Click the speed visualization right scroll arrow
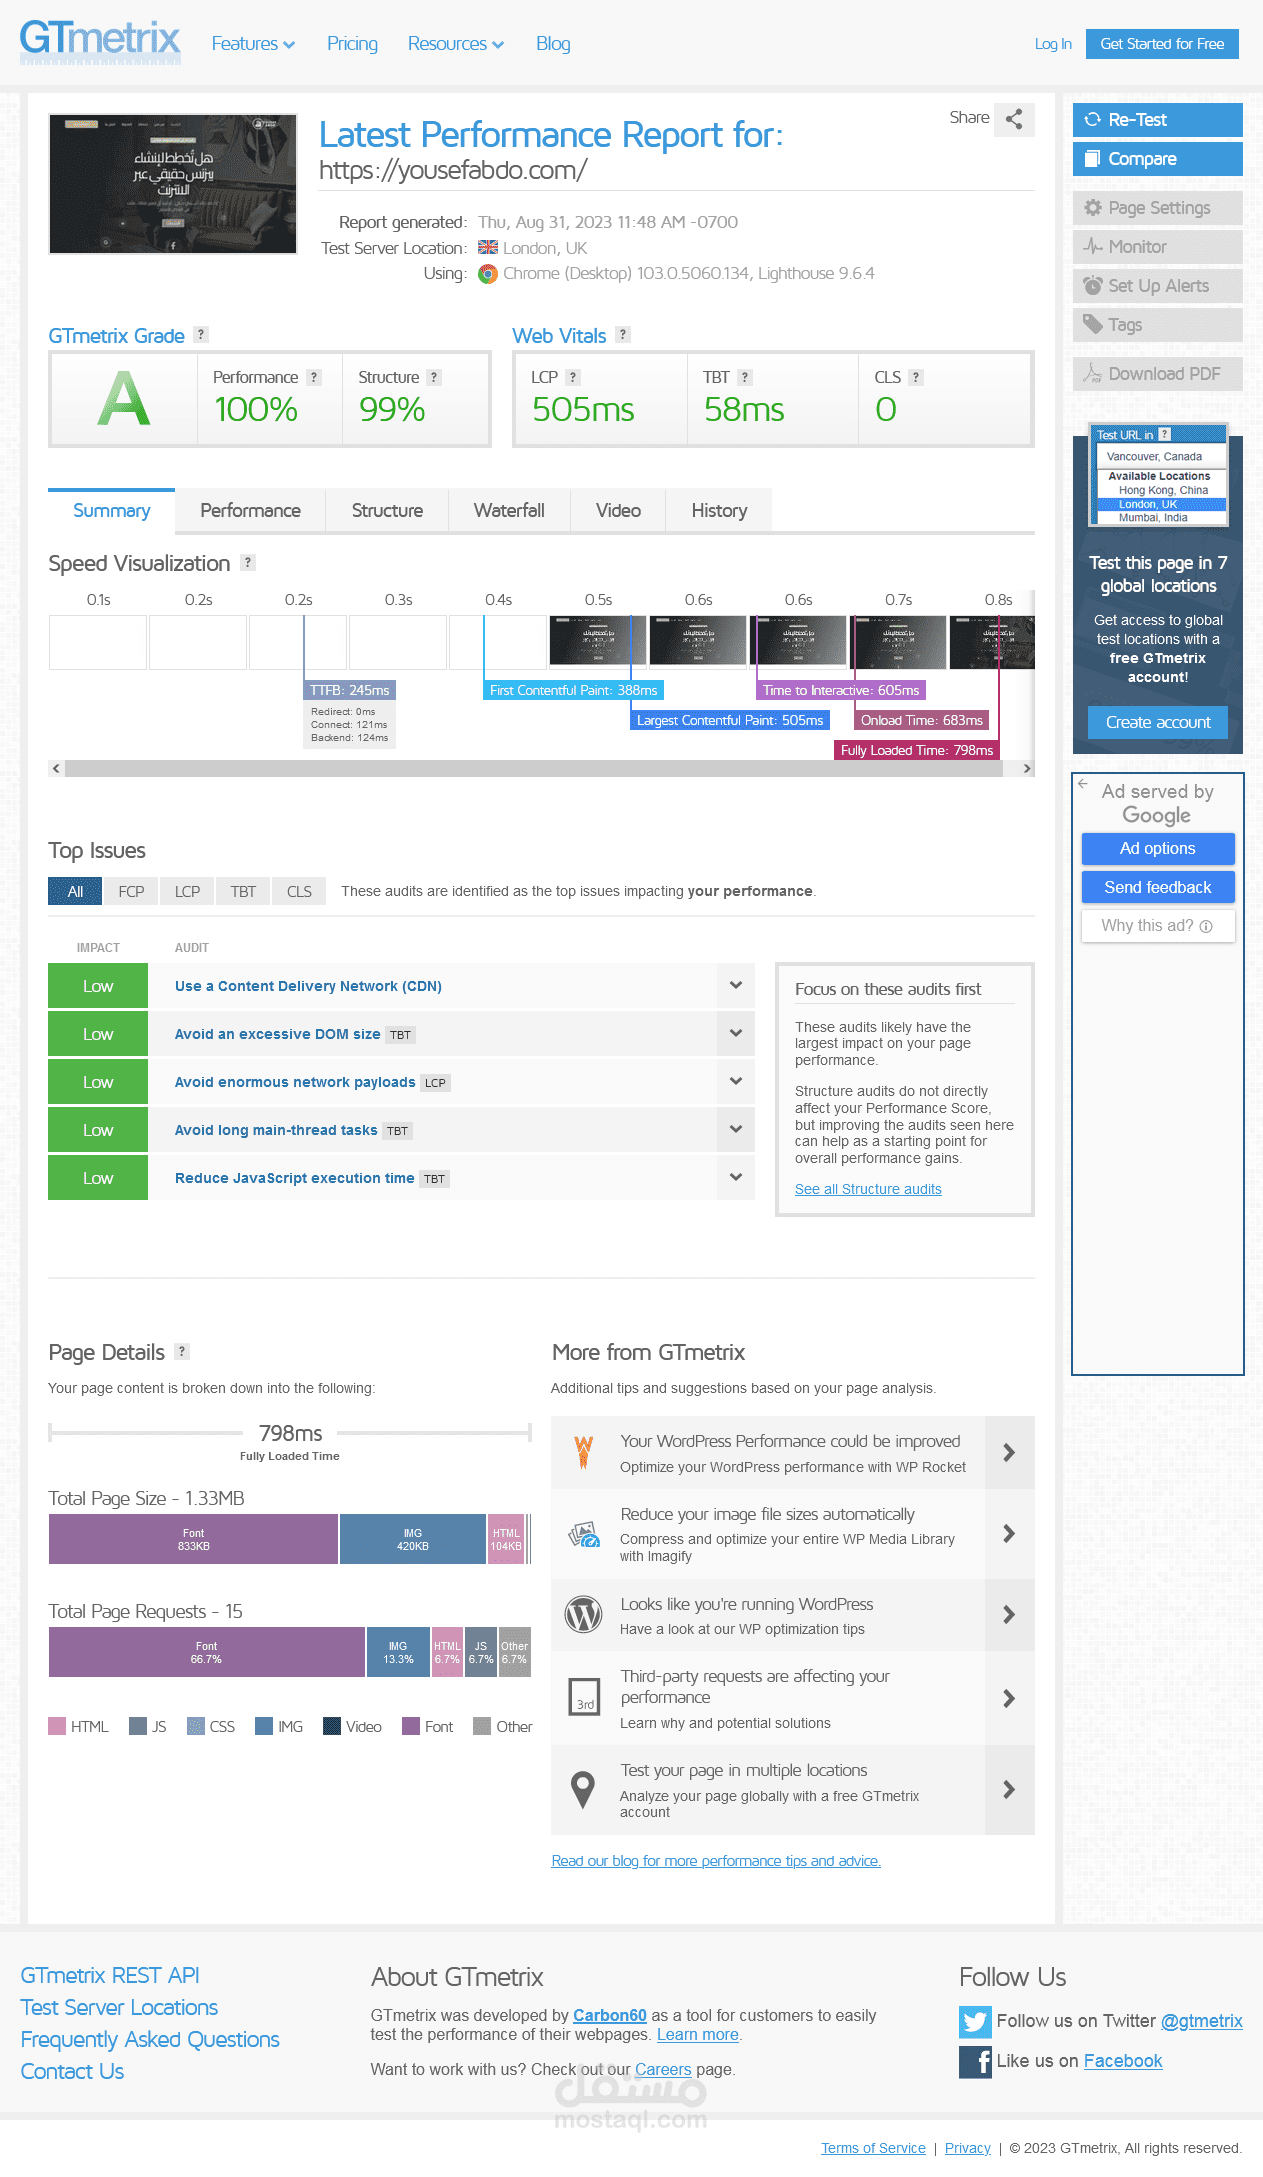The image size is (1263, 2177). click(x=1026, y=768)
